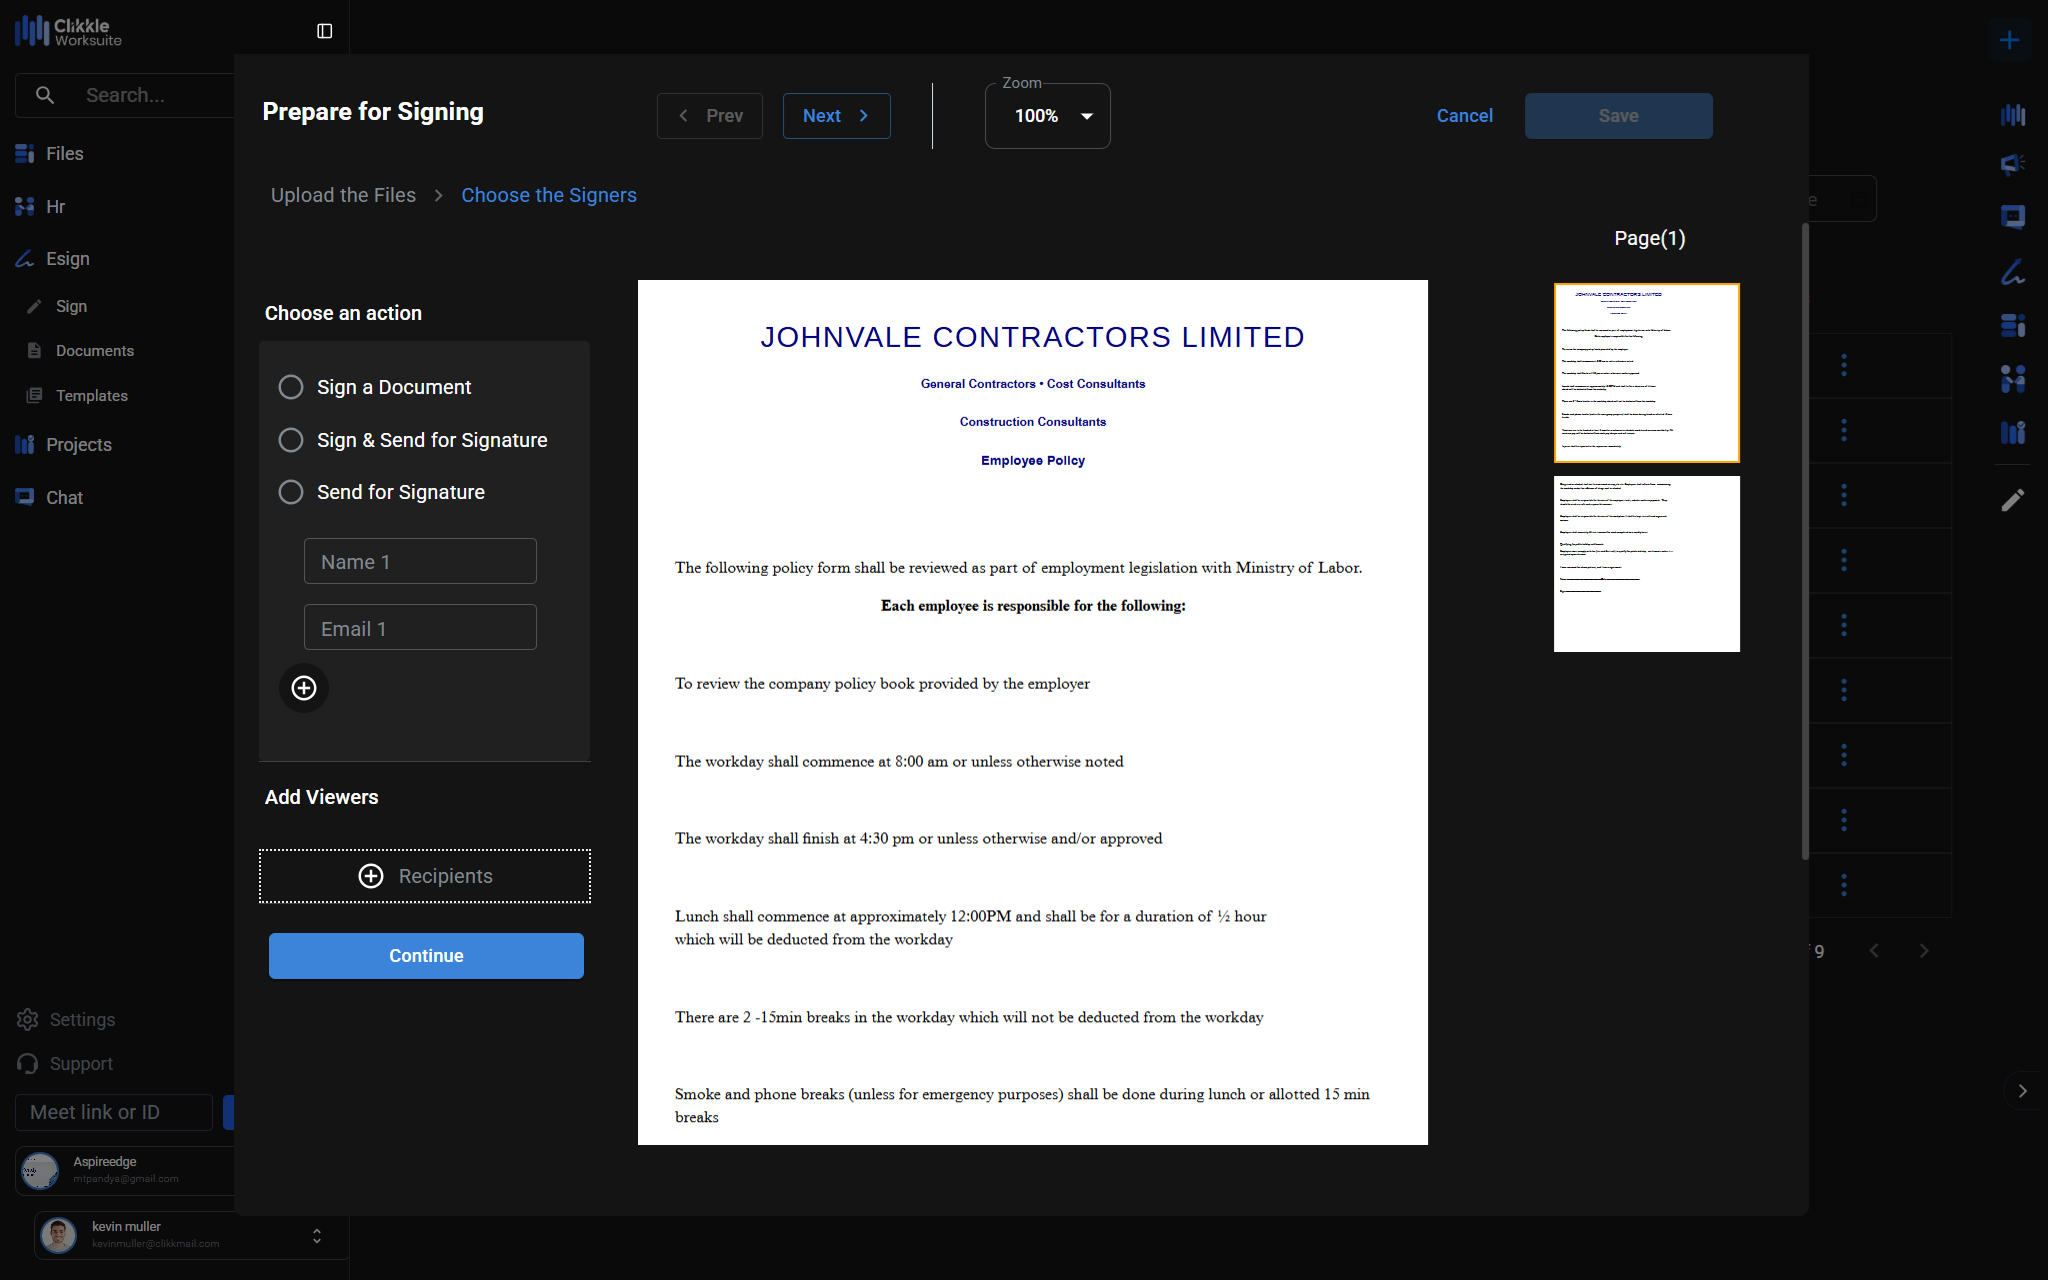
Task: Expand the kevin muller account switcher
Action: pyautogui.click(x=316, y=1236)
